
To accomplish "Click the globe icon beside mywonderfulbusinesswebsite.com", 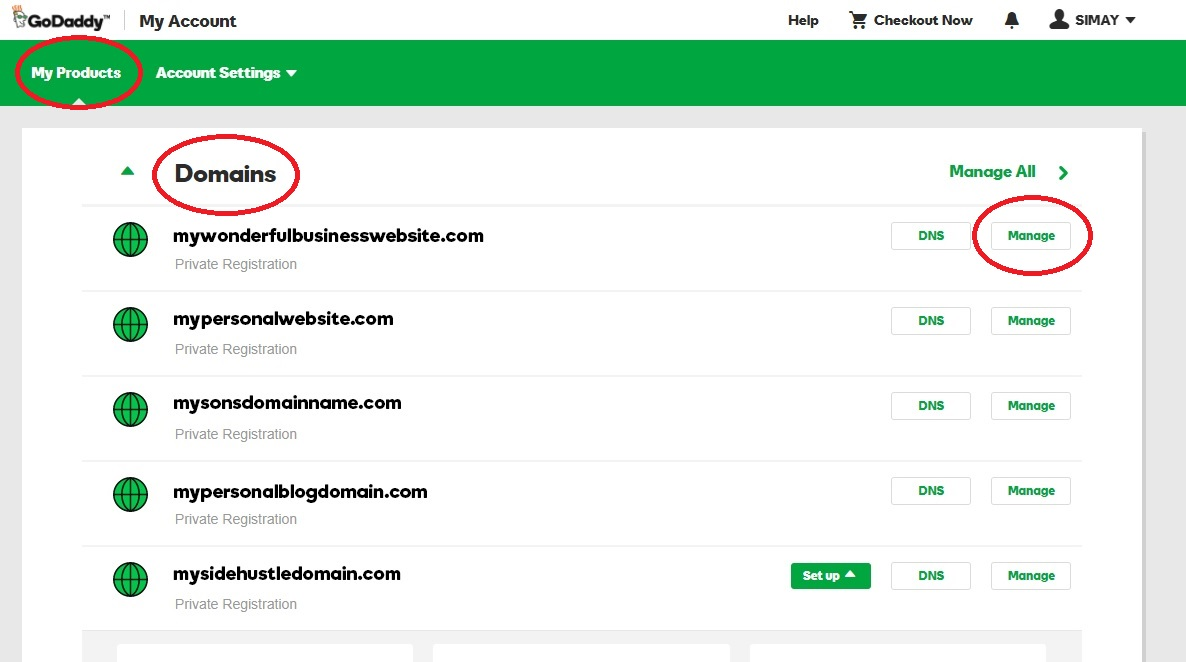I will 130,239.
